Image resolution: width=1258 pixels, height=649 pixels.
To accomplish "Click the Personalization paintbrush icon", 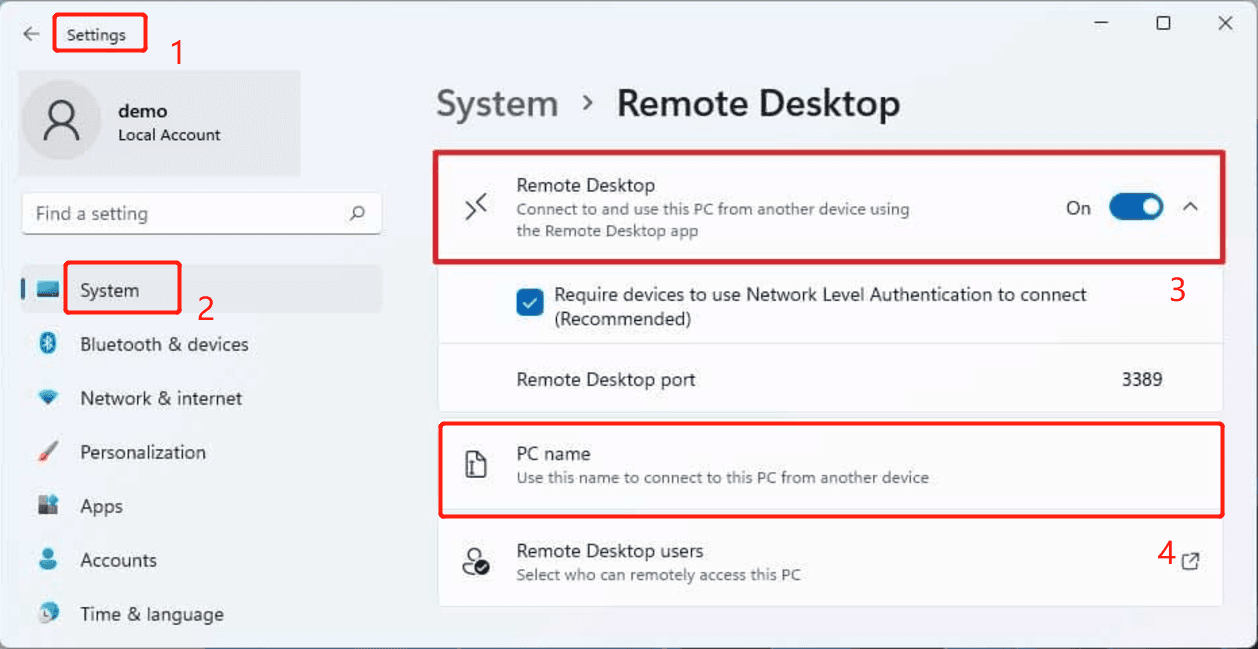I will click(48, 452).
